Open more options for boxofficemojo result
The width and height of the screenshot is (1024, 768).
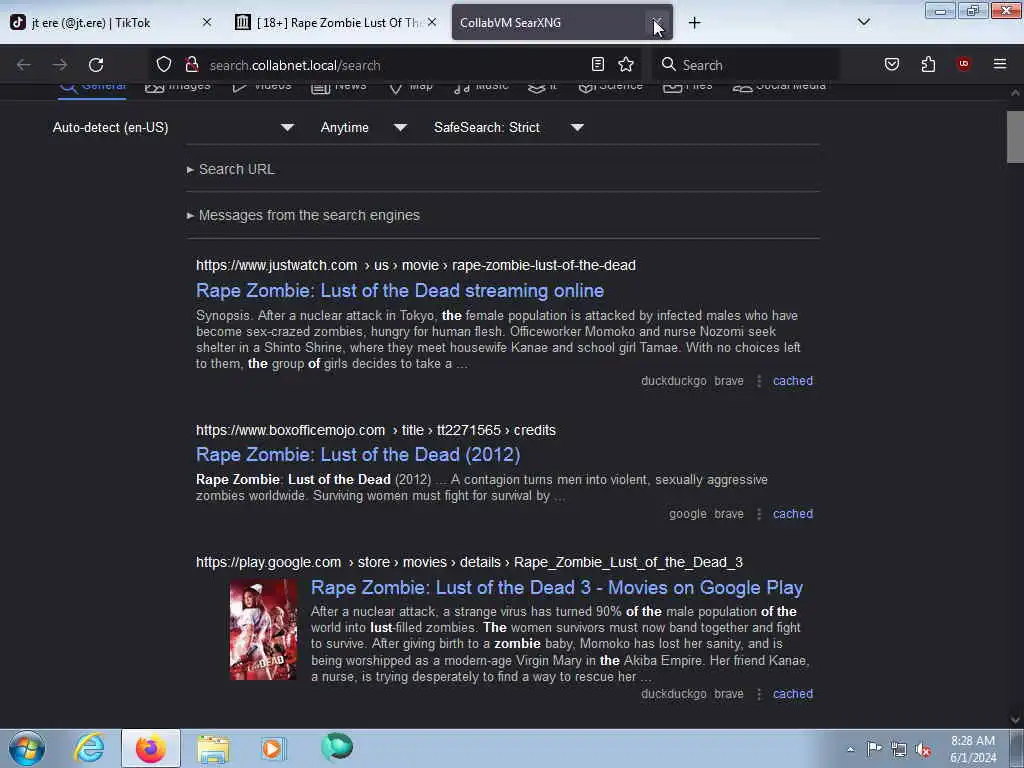pyautogui.click(x=759, y=514)
